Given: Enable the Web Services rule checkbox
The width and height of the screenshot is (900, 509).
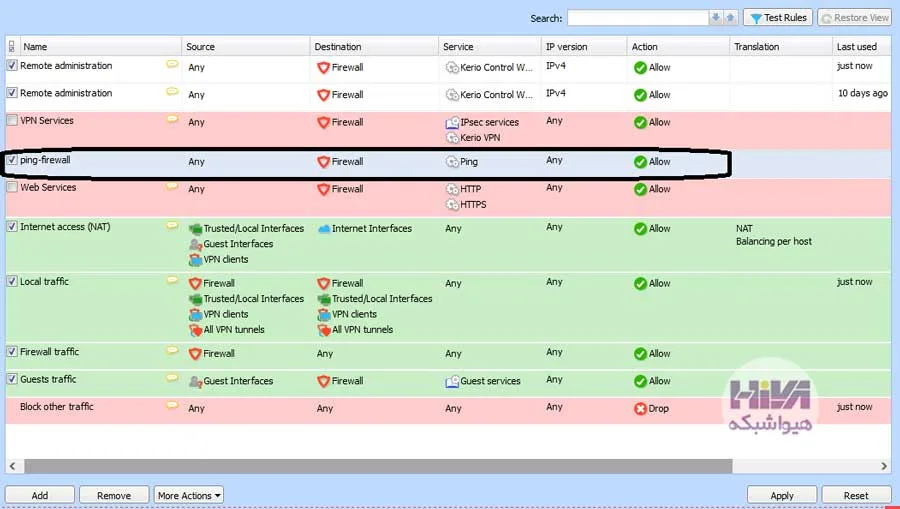Looking at the screenshot, I should [12, 187].
